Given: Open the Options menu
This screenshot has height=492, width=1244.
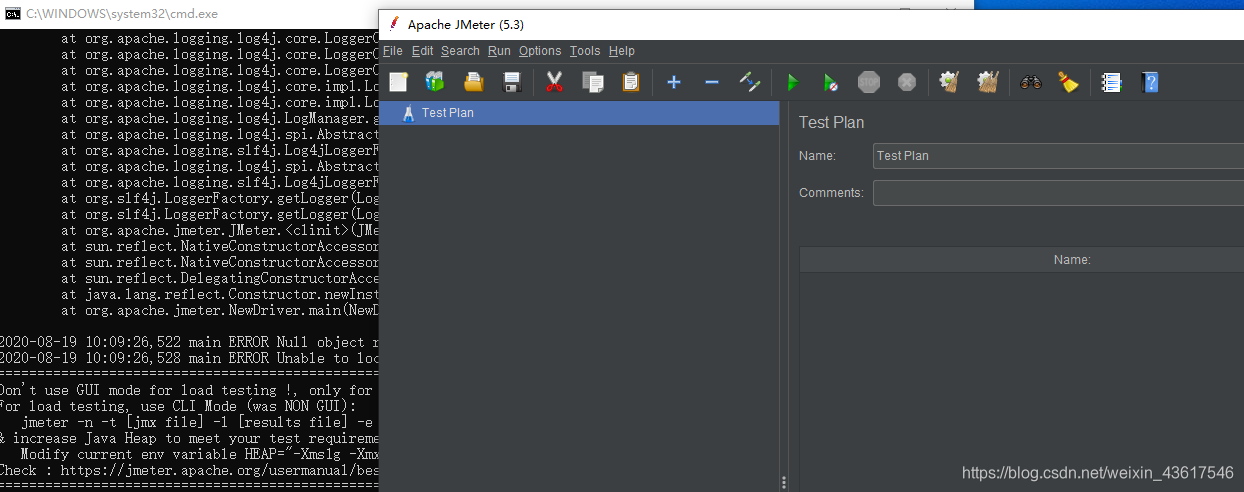Looking at the screenshot, I should coord(540,51).
